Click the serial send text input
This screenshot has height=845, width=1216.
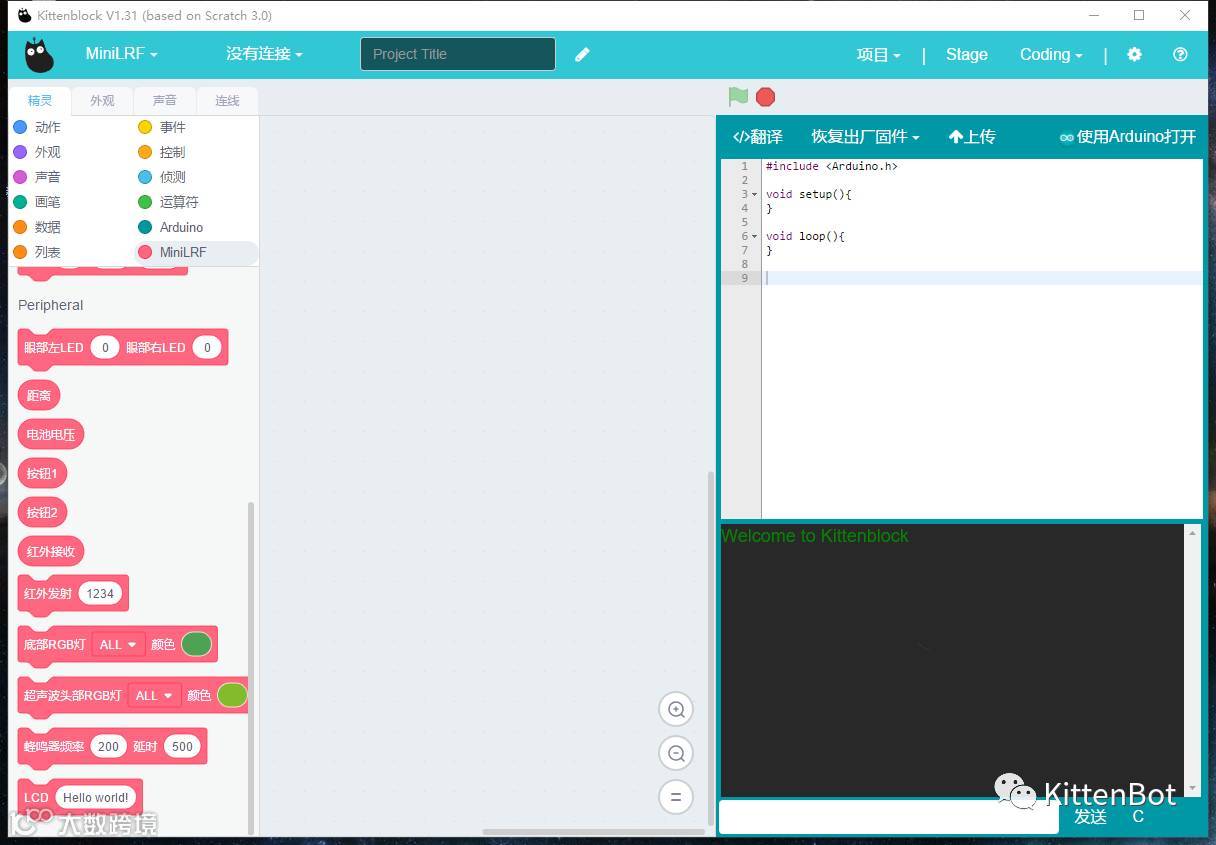tap(888, 817)
